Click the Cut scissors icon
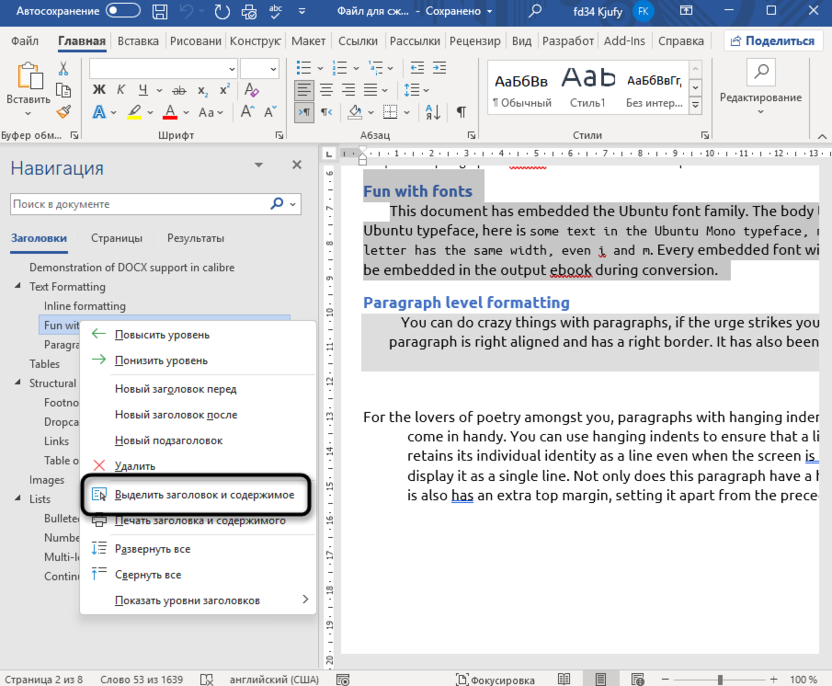Viewport: 832px width, 686px height. coord(63,68)
